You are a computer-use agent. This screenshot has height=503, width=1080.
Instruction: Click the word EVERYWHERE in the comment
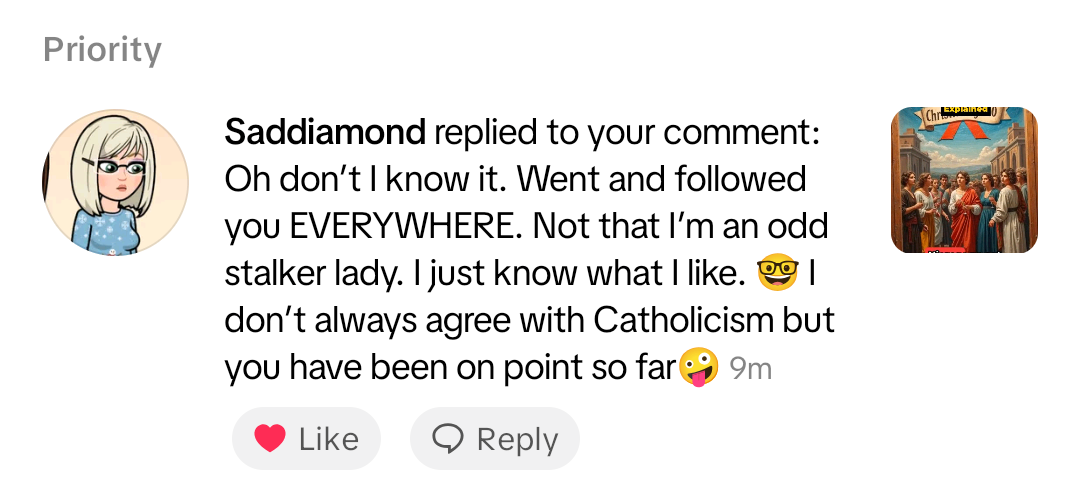click(x=406, y=227)
